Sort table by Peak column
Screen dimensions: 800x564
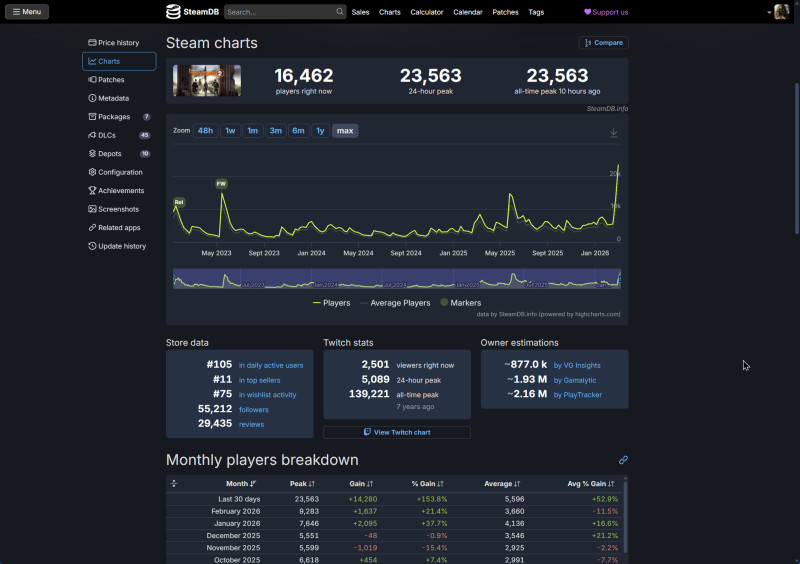coord(302,484)
